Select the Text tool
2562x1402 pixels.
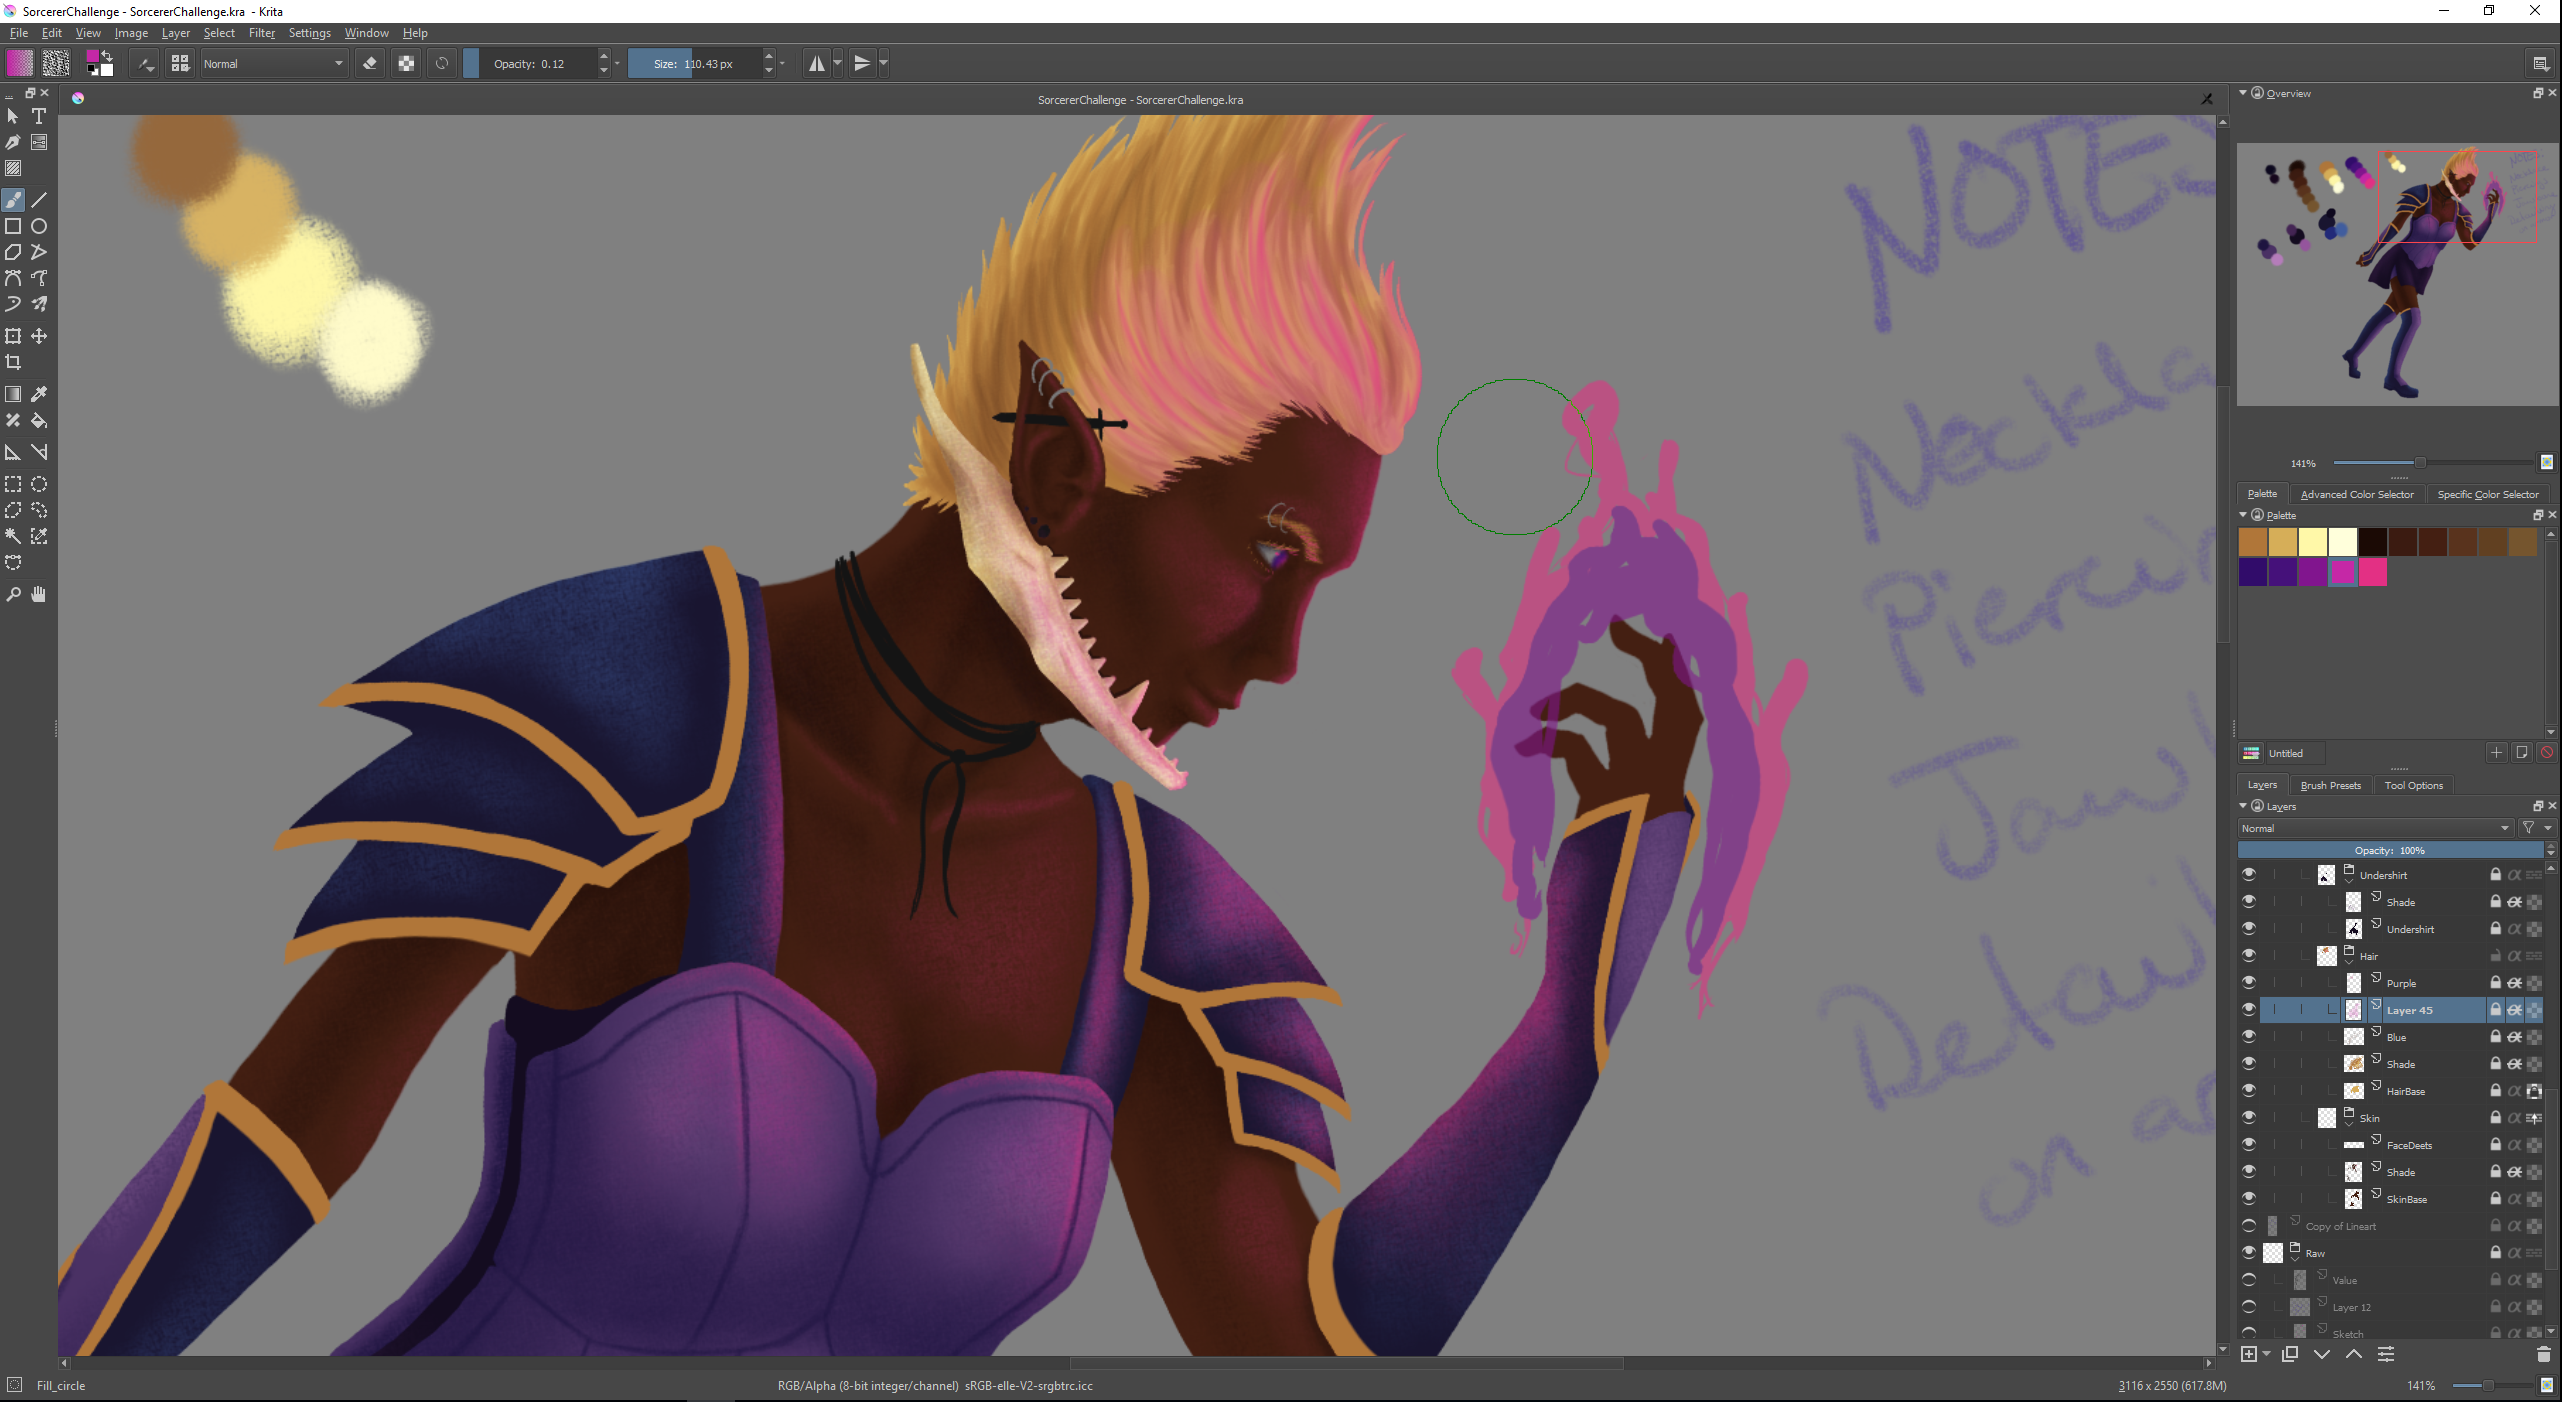pyautogui.click(x=39, y=116)
